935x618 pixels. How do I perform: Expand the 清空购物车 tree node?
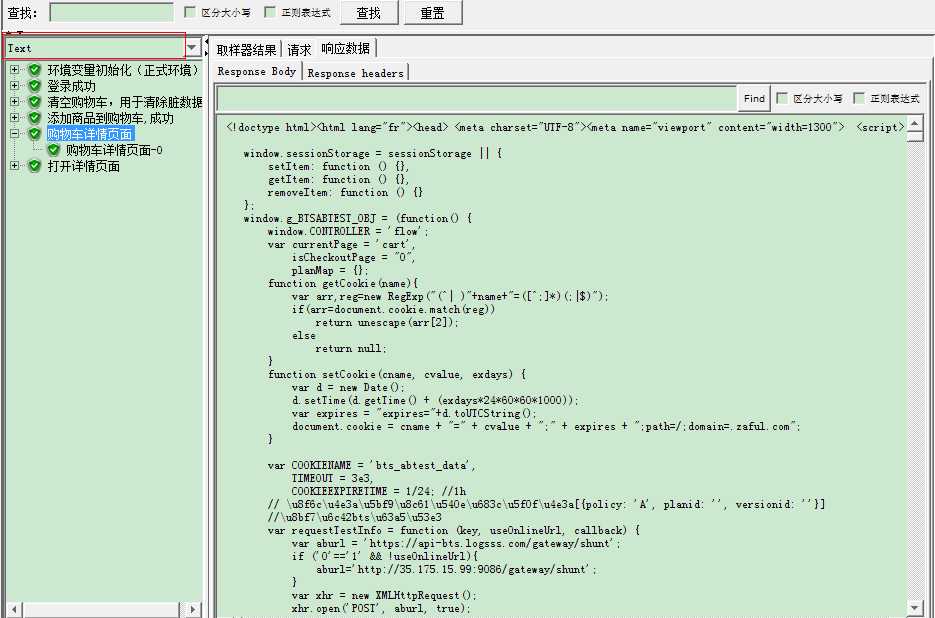[x=14, y=102]
